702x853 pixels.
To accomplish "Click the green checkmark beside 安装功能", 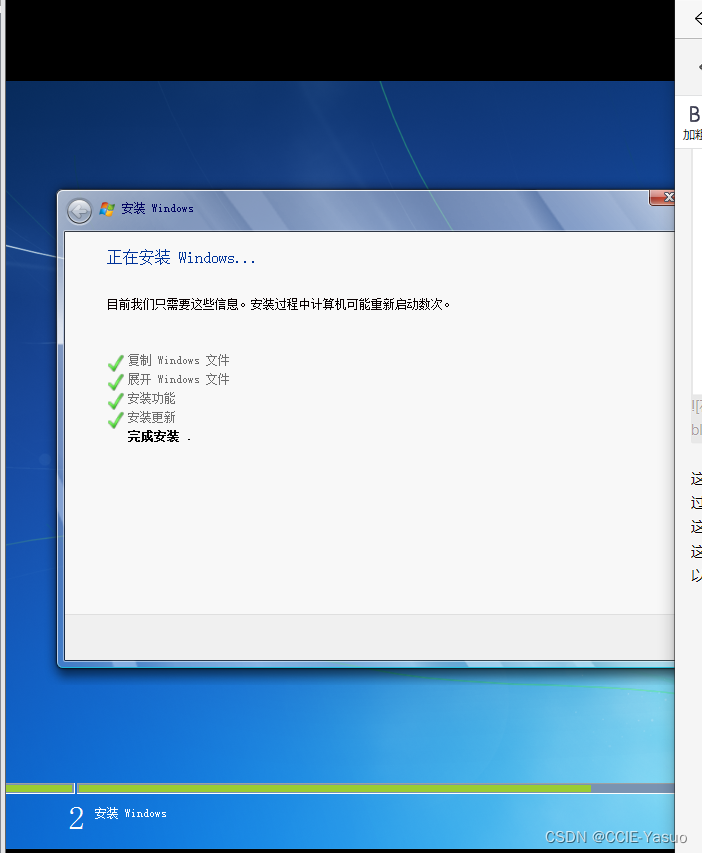I will pyautogui.click(x=115, y=400).
